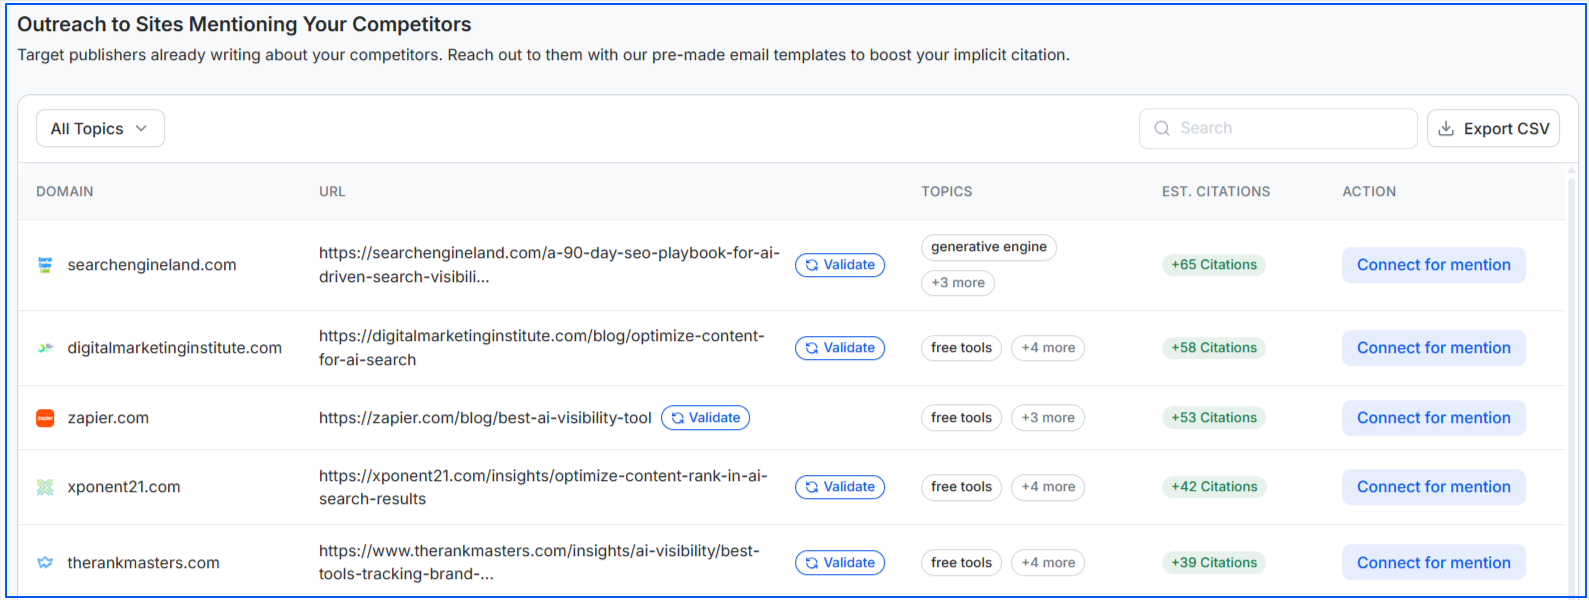Viewport: 1589px width, 600px height.
Task: Click the searchengineland.com domain name
Action: point(152,265)
